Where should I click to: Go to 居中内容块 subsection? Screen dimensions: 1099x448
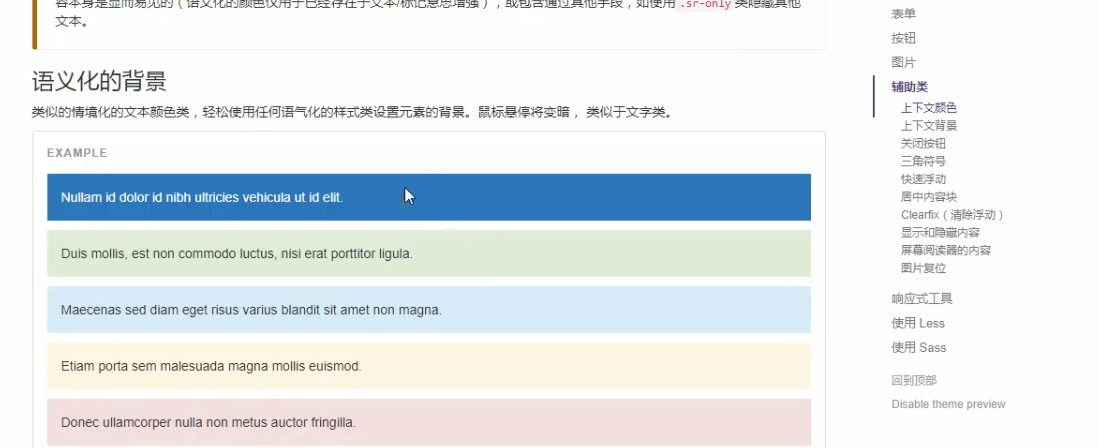[929, 197]
